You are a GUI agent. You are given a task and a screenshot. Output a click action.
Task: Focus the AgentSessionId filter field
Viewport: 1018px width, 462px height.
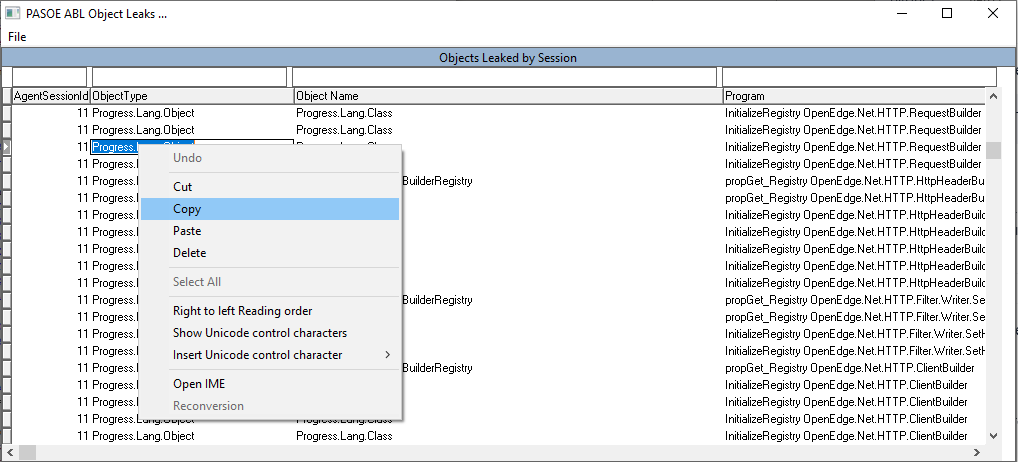coord(49,77)
